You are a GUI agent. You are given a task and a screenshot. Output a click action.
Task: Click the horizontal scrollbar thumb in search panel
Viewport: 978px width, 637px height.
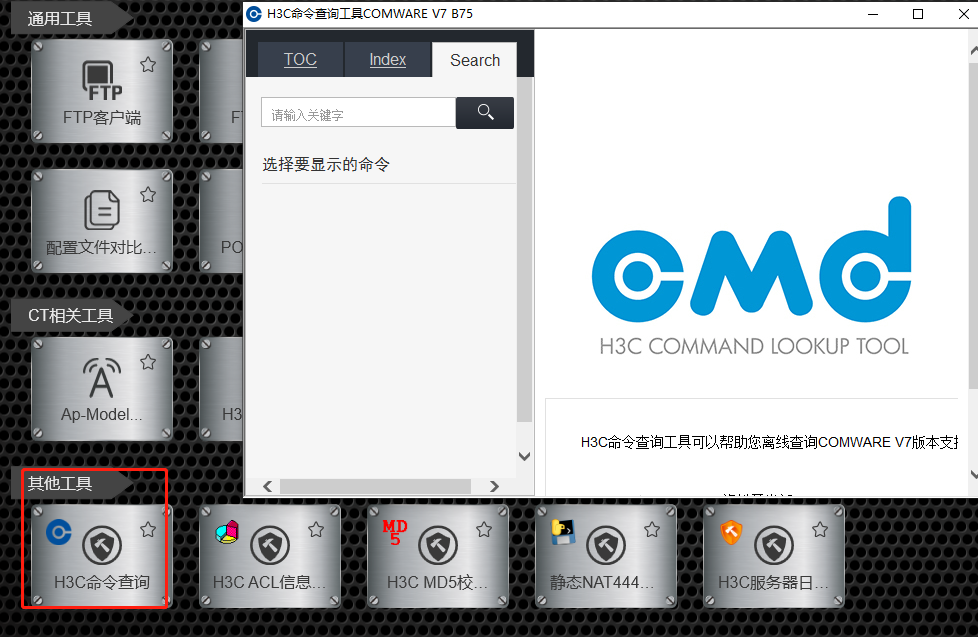click(x=375, y=486)
